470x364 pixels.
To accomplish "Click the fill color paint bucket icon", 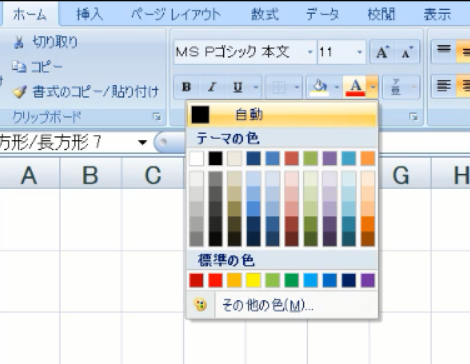I will click(319, 87).
